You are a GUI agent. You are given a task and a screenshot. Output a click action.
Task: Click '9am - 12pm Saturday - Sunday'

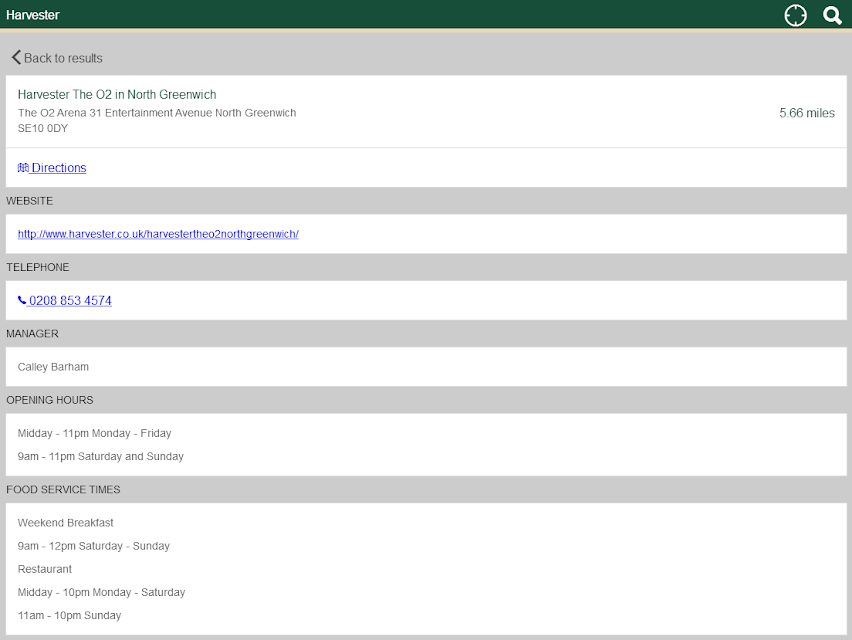pos(93,546)
